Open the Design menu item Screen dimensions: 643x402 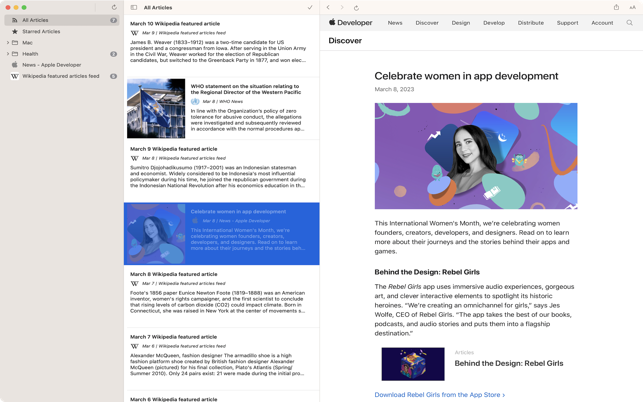pyautogui.click(x=461, y=23)
